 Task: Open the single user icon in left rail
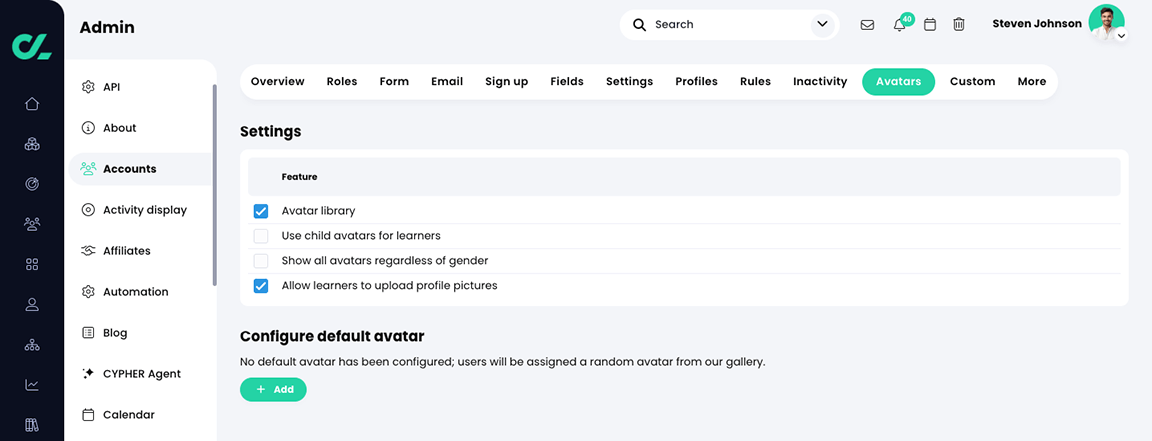32,304
